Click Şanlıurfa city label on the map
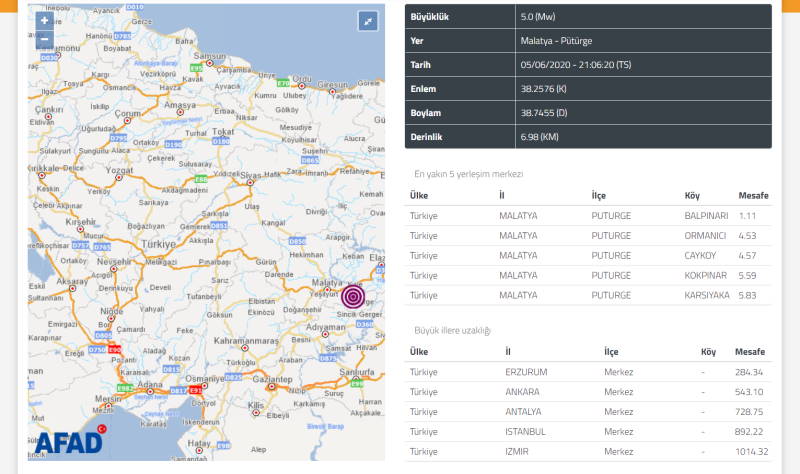The height and width of the screenshot is (474, 800). 357,372
